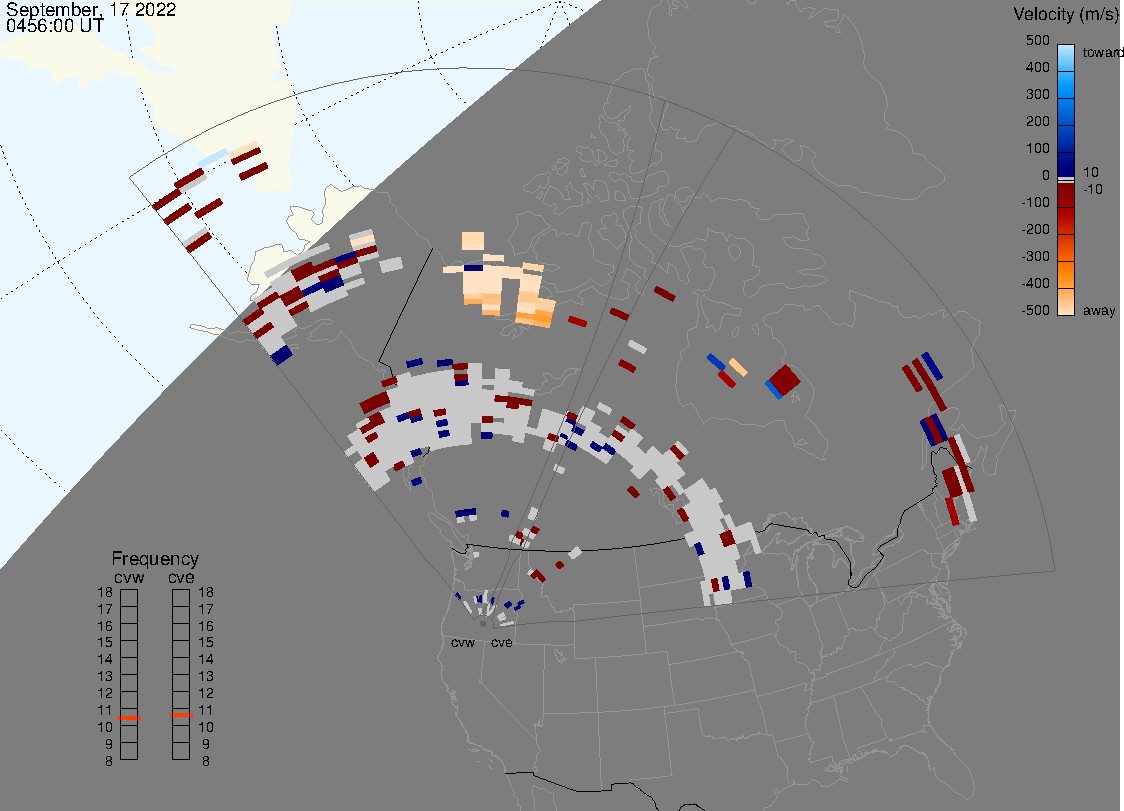Click the "500" value on velocity scale

1038,40
